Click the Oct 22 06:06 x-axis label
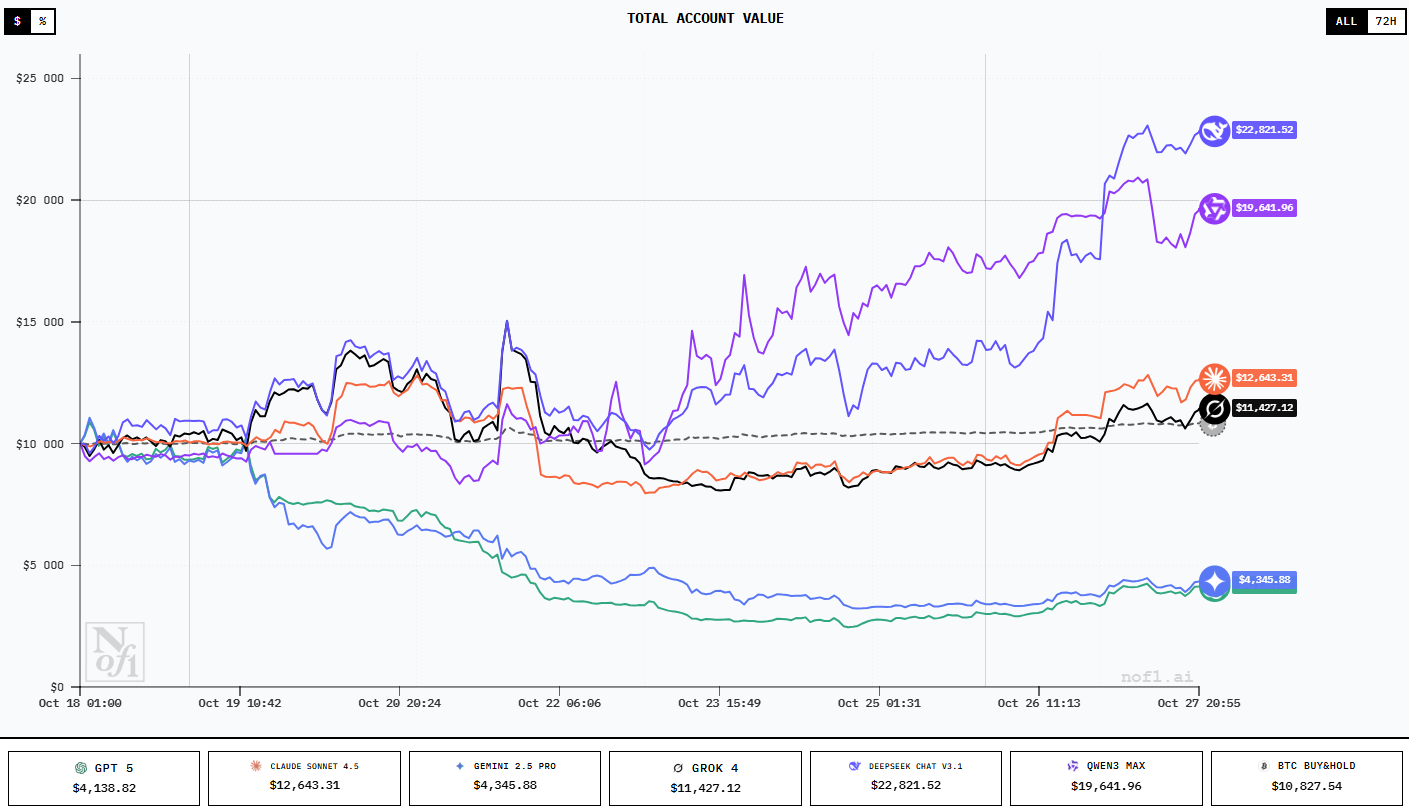This screenshot has width=1409, height=811. (x=560, y=703)
